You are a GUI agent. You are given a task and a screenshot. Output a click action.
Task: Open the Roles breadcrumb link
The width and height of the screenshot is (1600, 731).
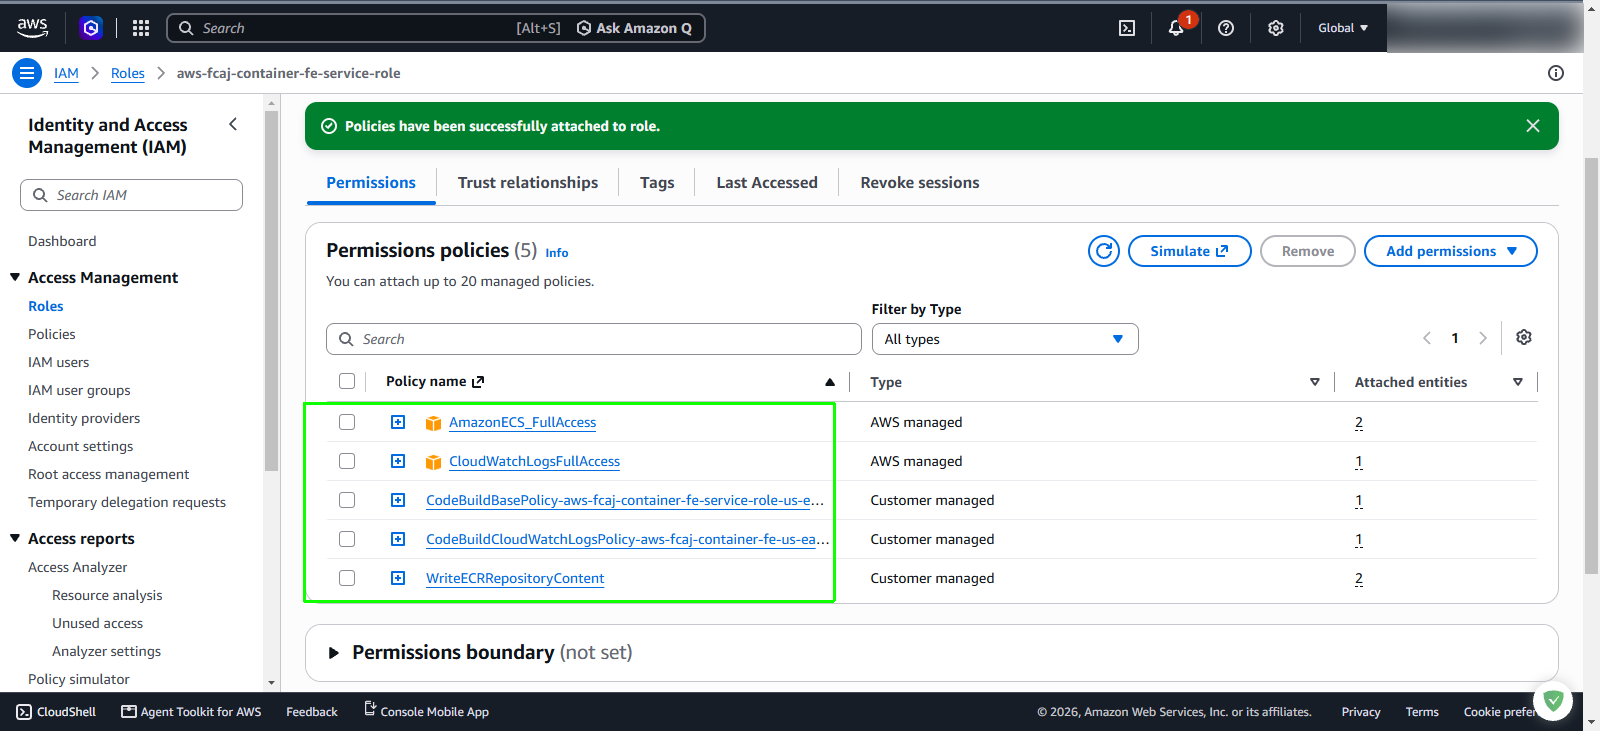coord(128,73)
